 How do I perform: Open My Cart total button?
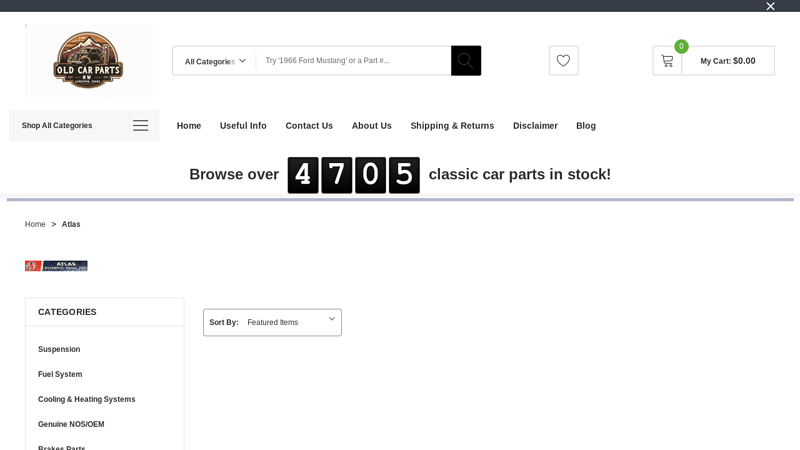[727, 61]
